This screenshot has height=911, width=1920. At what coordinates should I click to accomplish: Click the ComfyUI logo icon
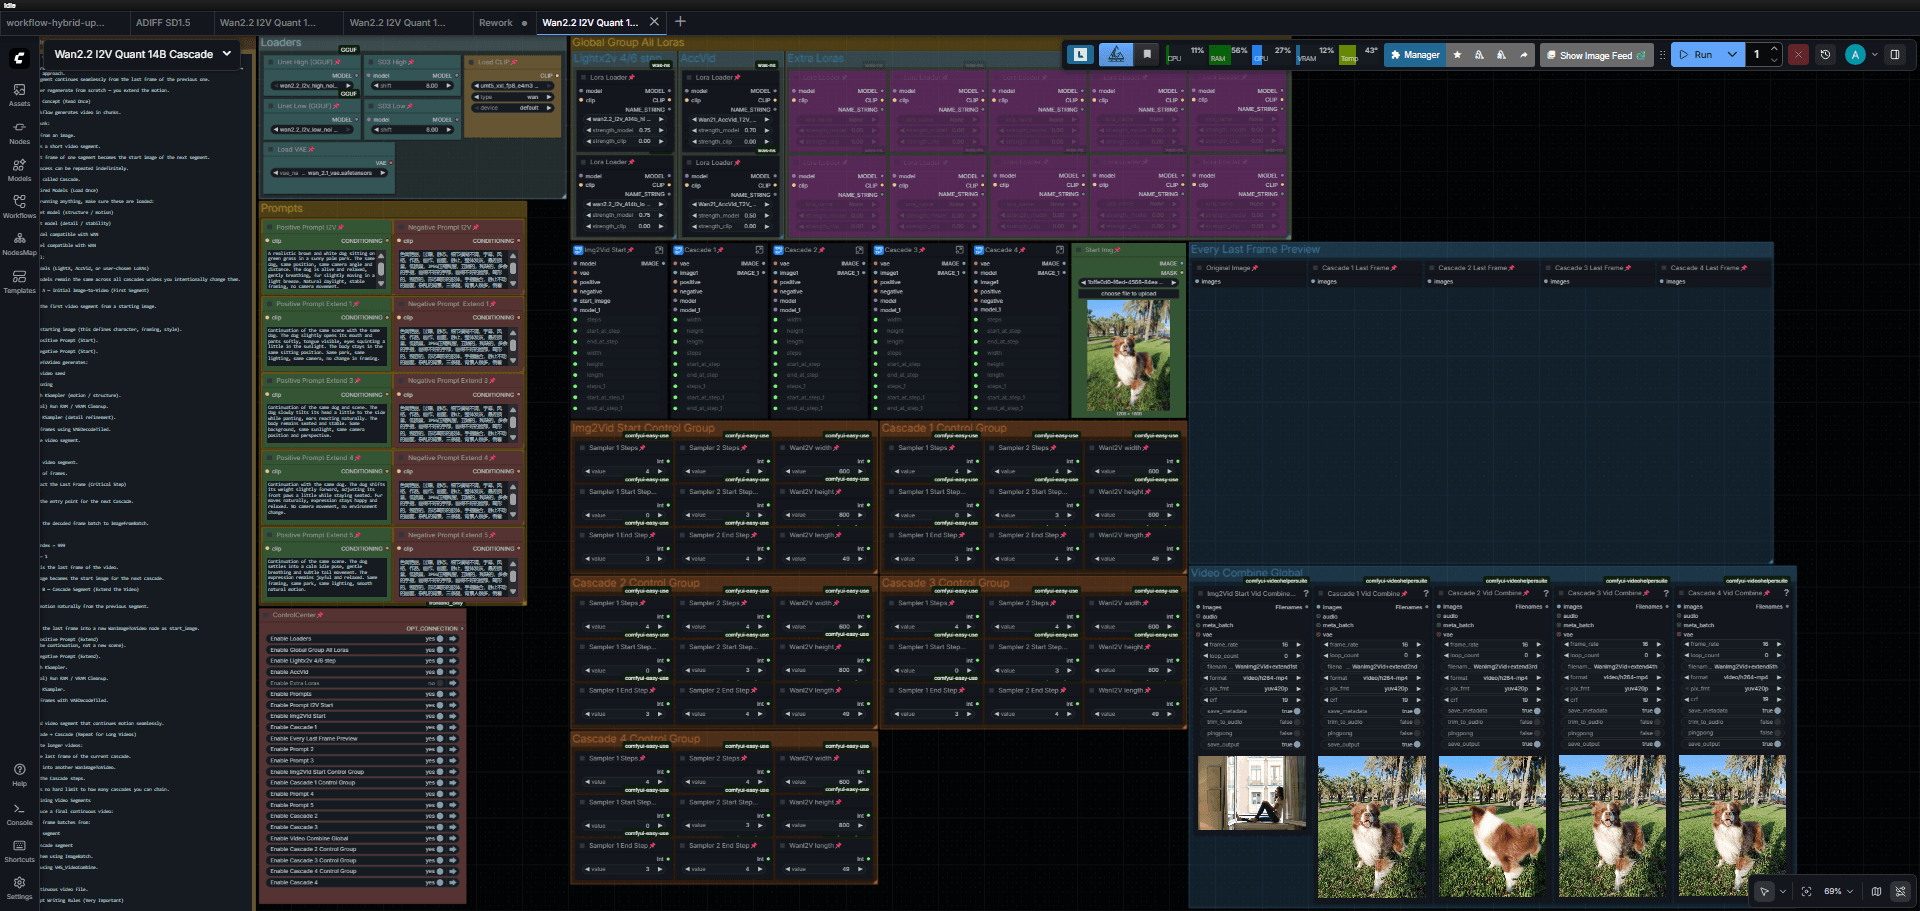click(x=19, y=58)
